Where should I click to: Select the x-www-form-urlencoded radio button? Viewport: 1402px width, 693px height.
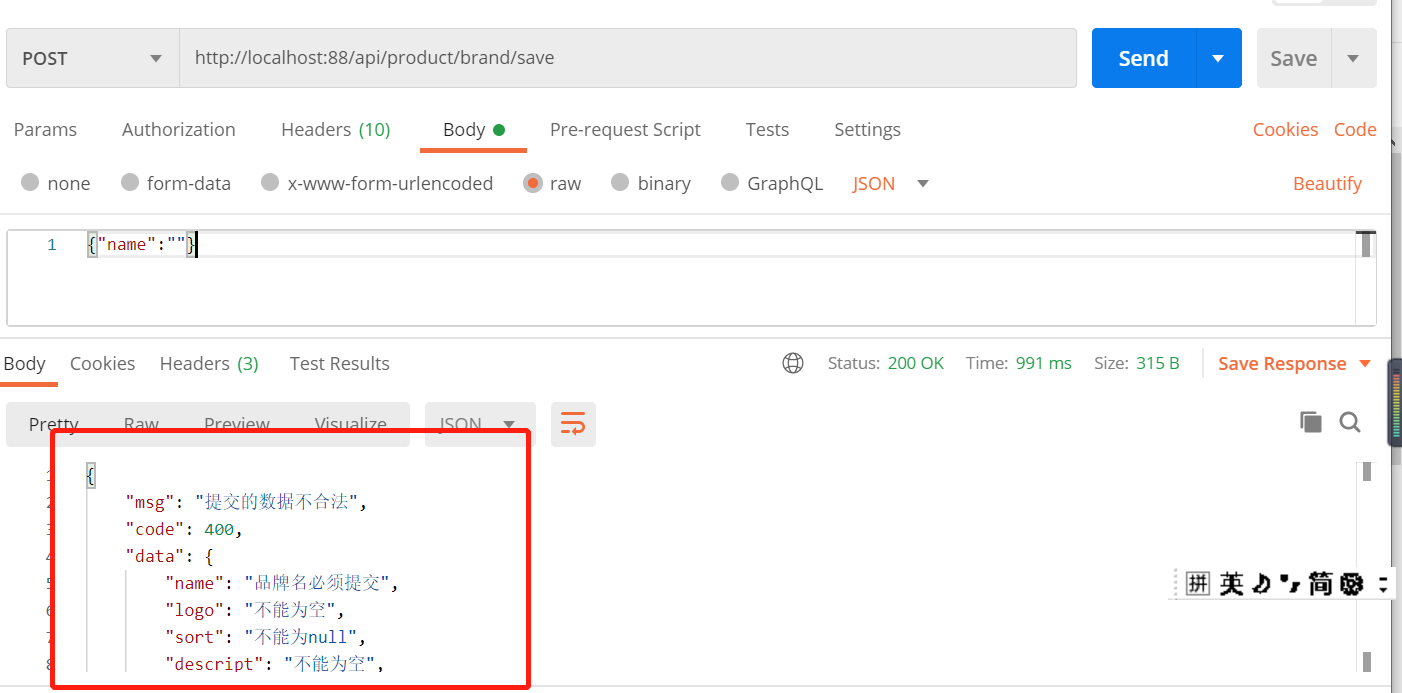269,182
